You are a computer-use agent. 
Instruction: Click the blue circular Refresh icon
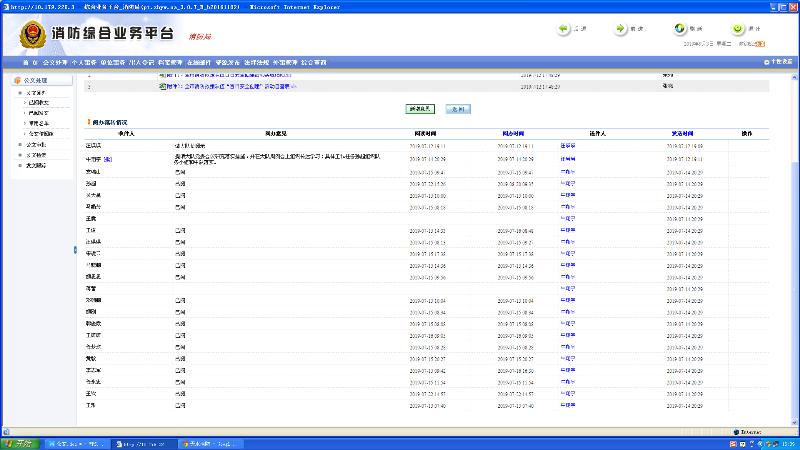[x=680, y=29]
